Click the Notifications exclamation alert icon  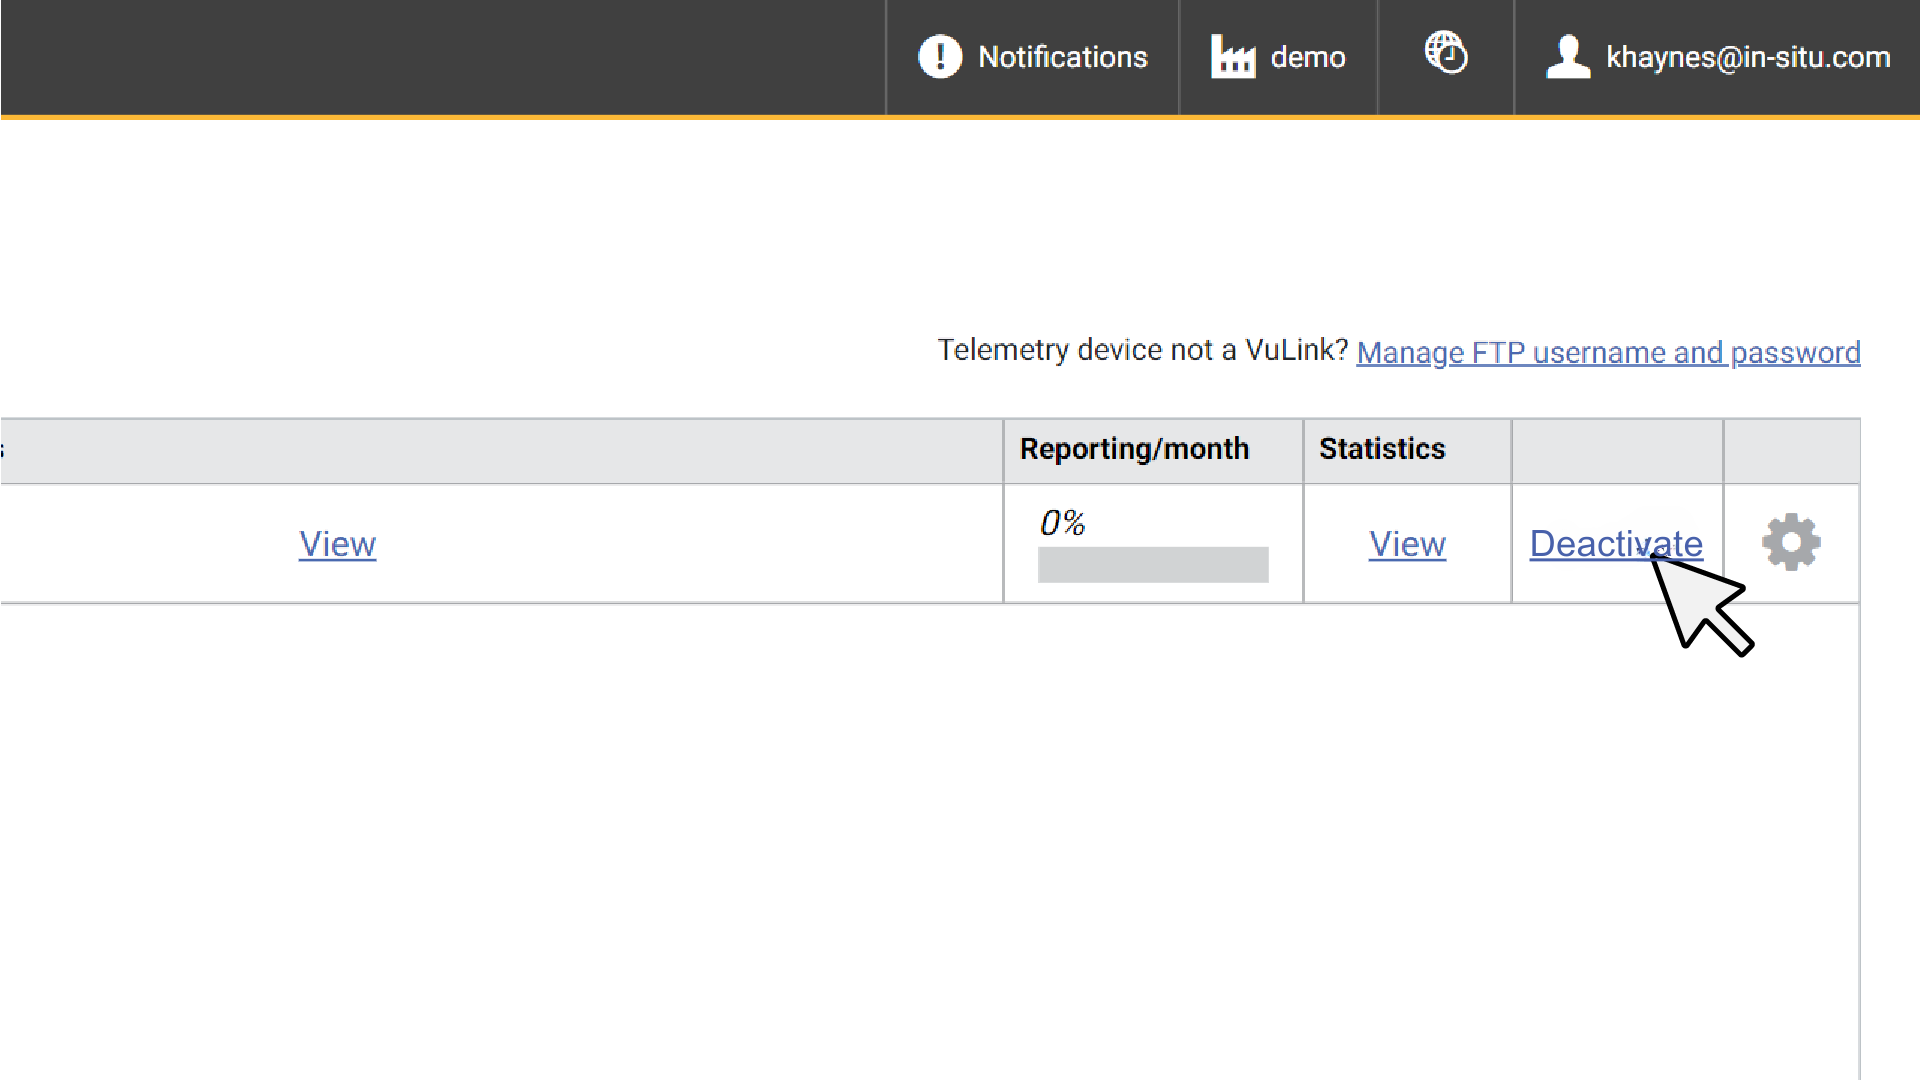[x=939, y=57]
